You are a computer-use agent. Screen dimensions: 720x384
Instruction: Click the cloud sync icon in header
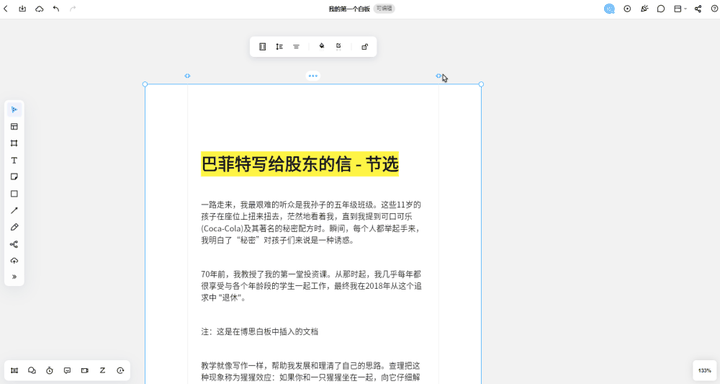click(39, 9)
